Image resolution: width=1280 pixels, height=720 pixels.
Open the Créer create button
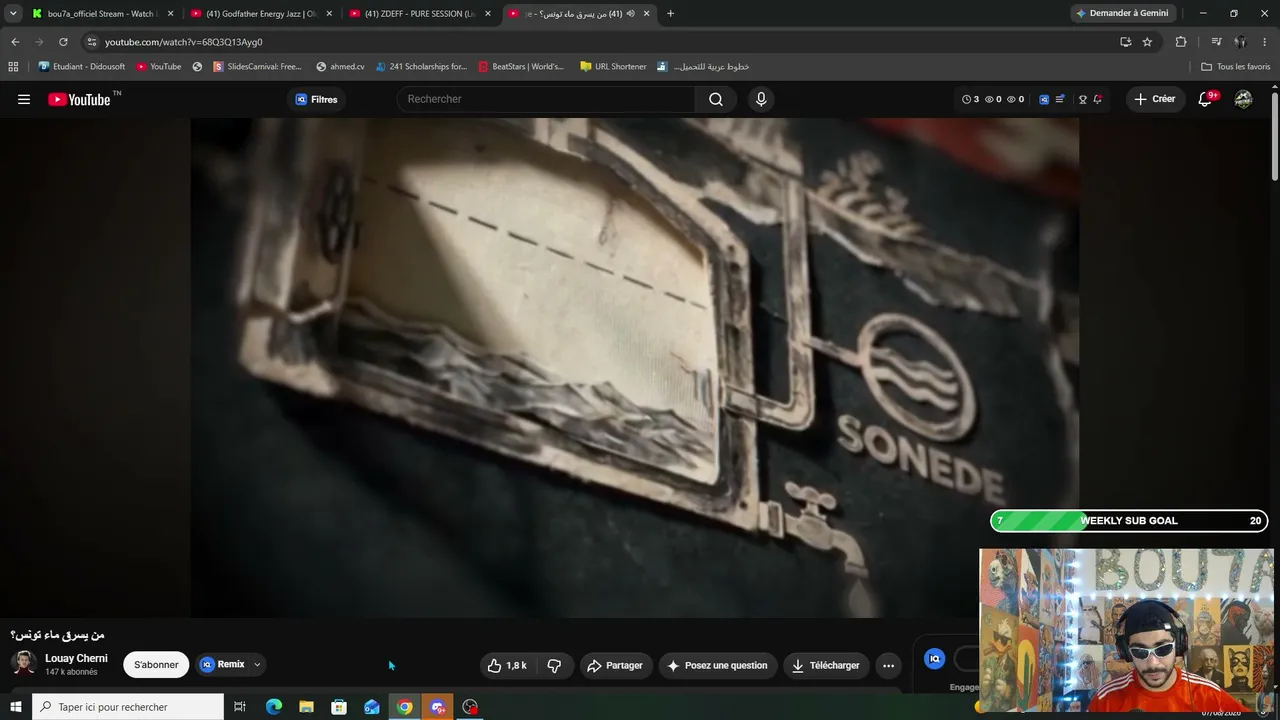1155,99
